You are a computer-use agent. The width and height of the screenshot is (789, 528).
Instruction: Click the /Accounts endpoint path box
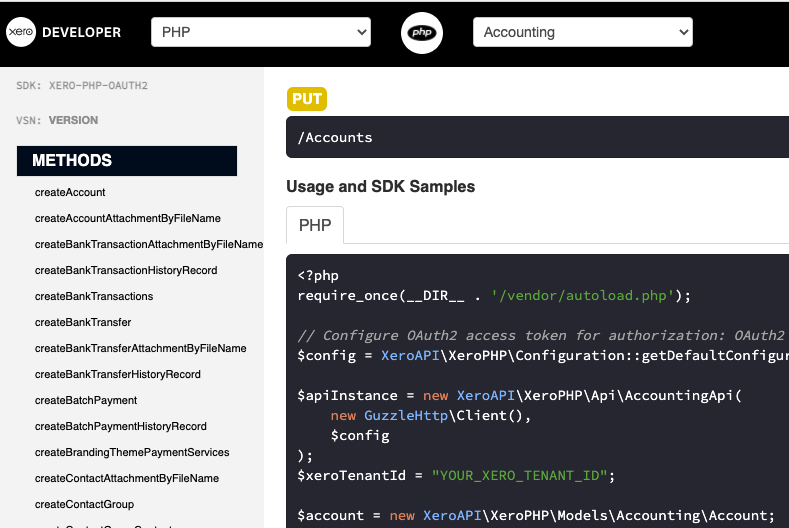click(537, 137)
